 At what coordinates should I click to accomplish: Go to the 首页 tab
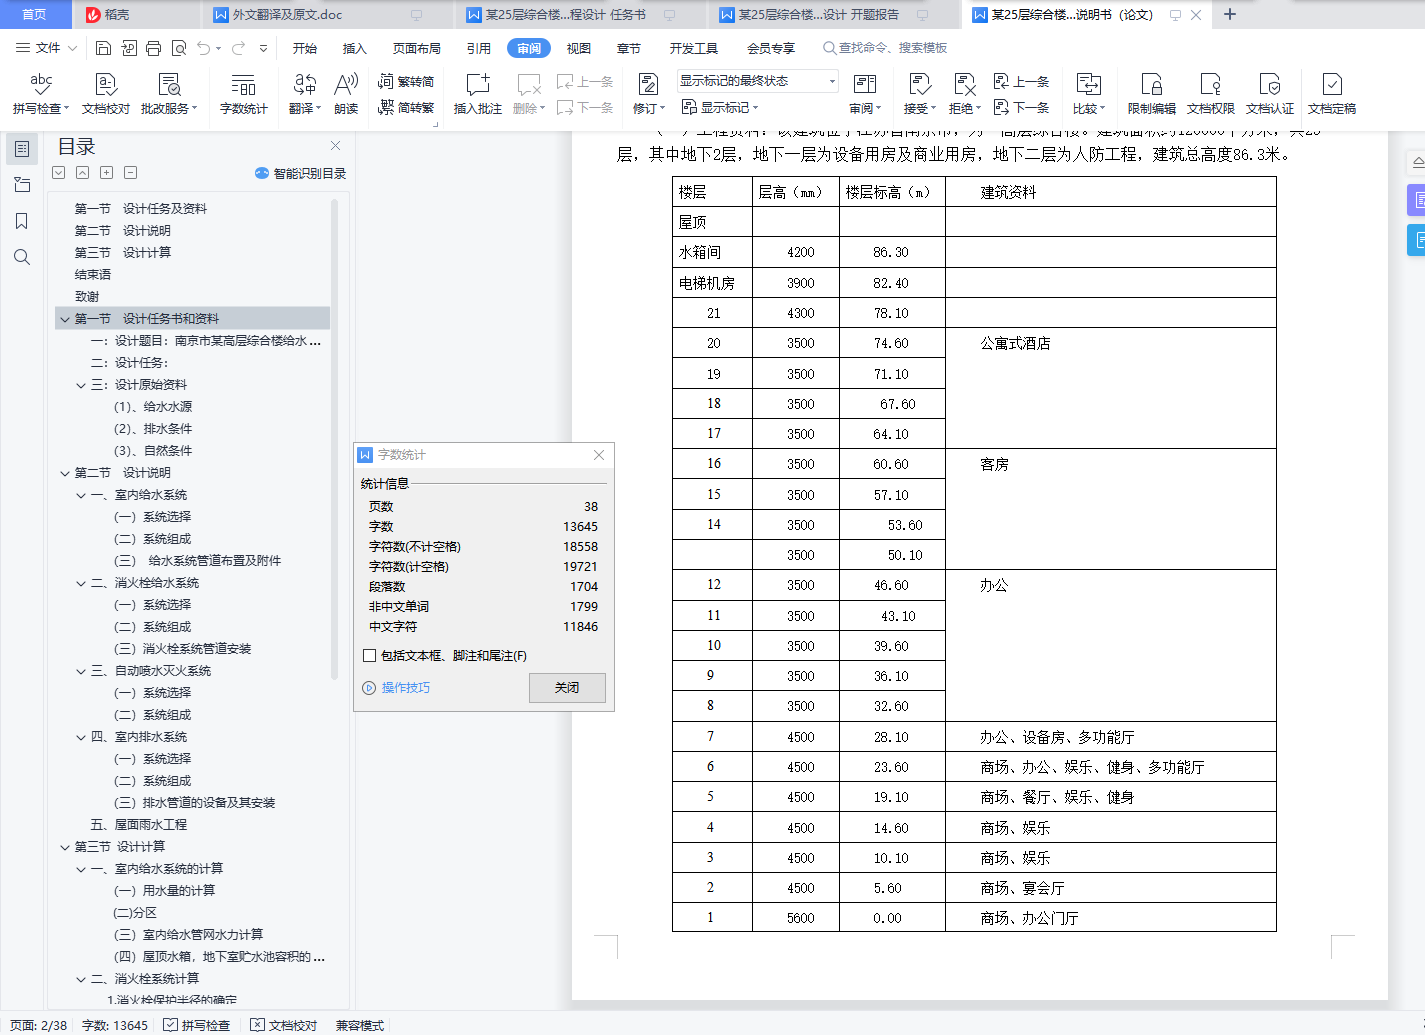click(x=34, y=15)
